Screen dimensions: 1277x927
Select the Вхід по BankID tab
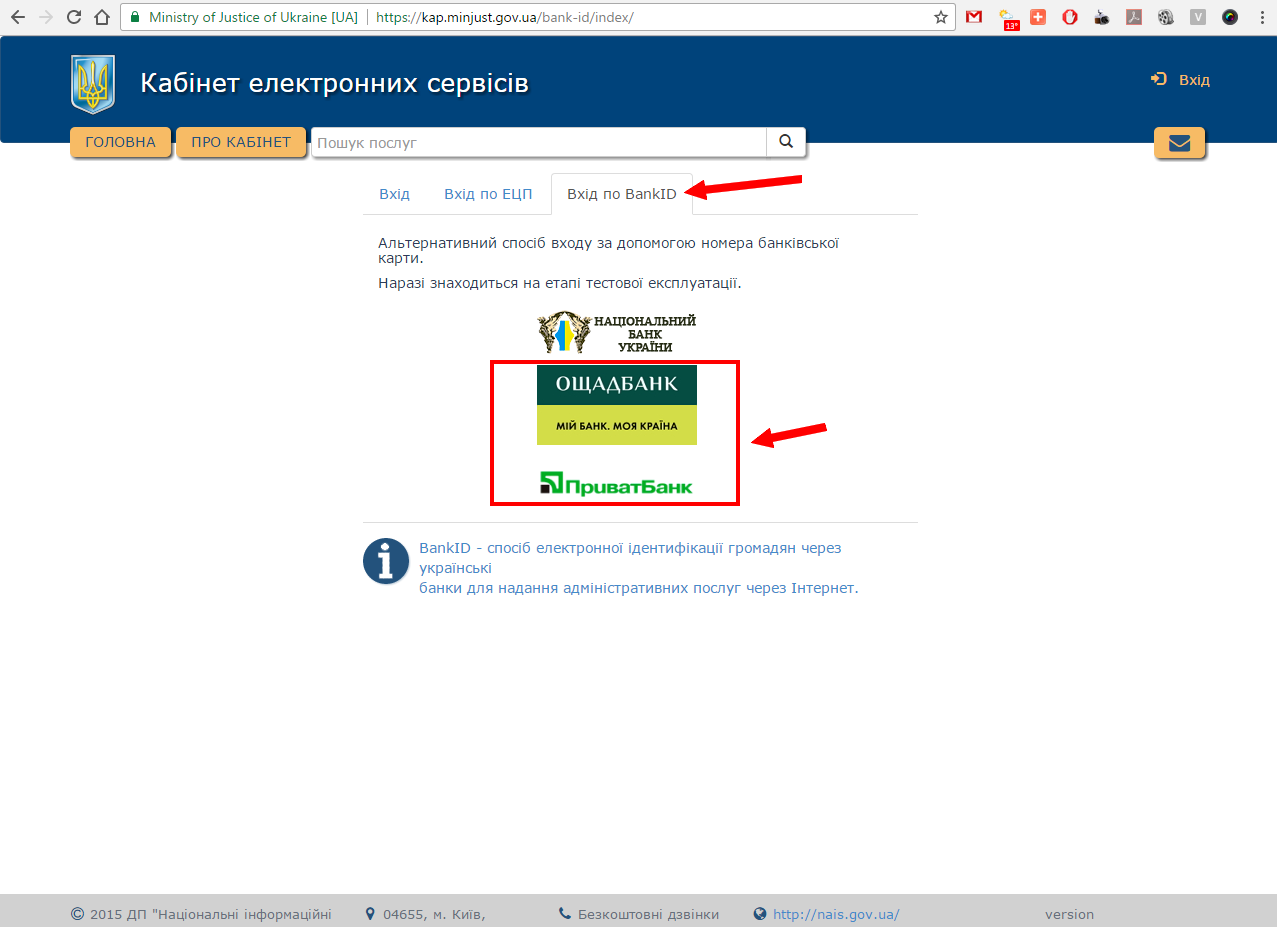point(622,193)
